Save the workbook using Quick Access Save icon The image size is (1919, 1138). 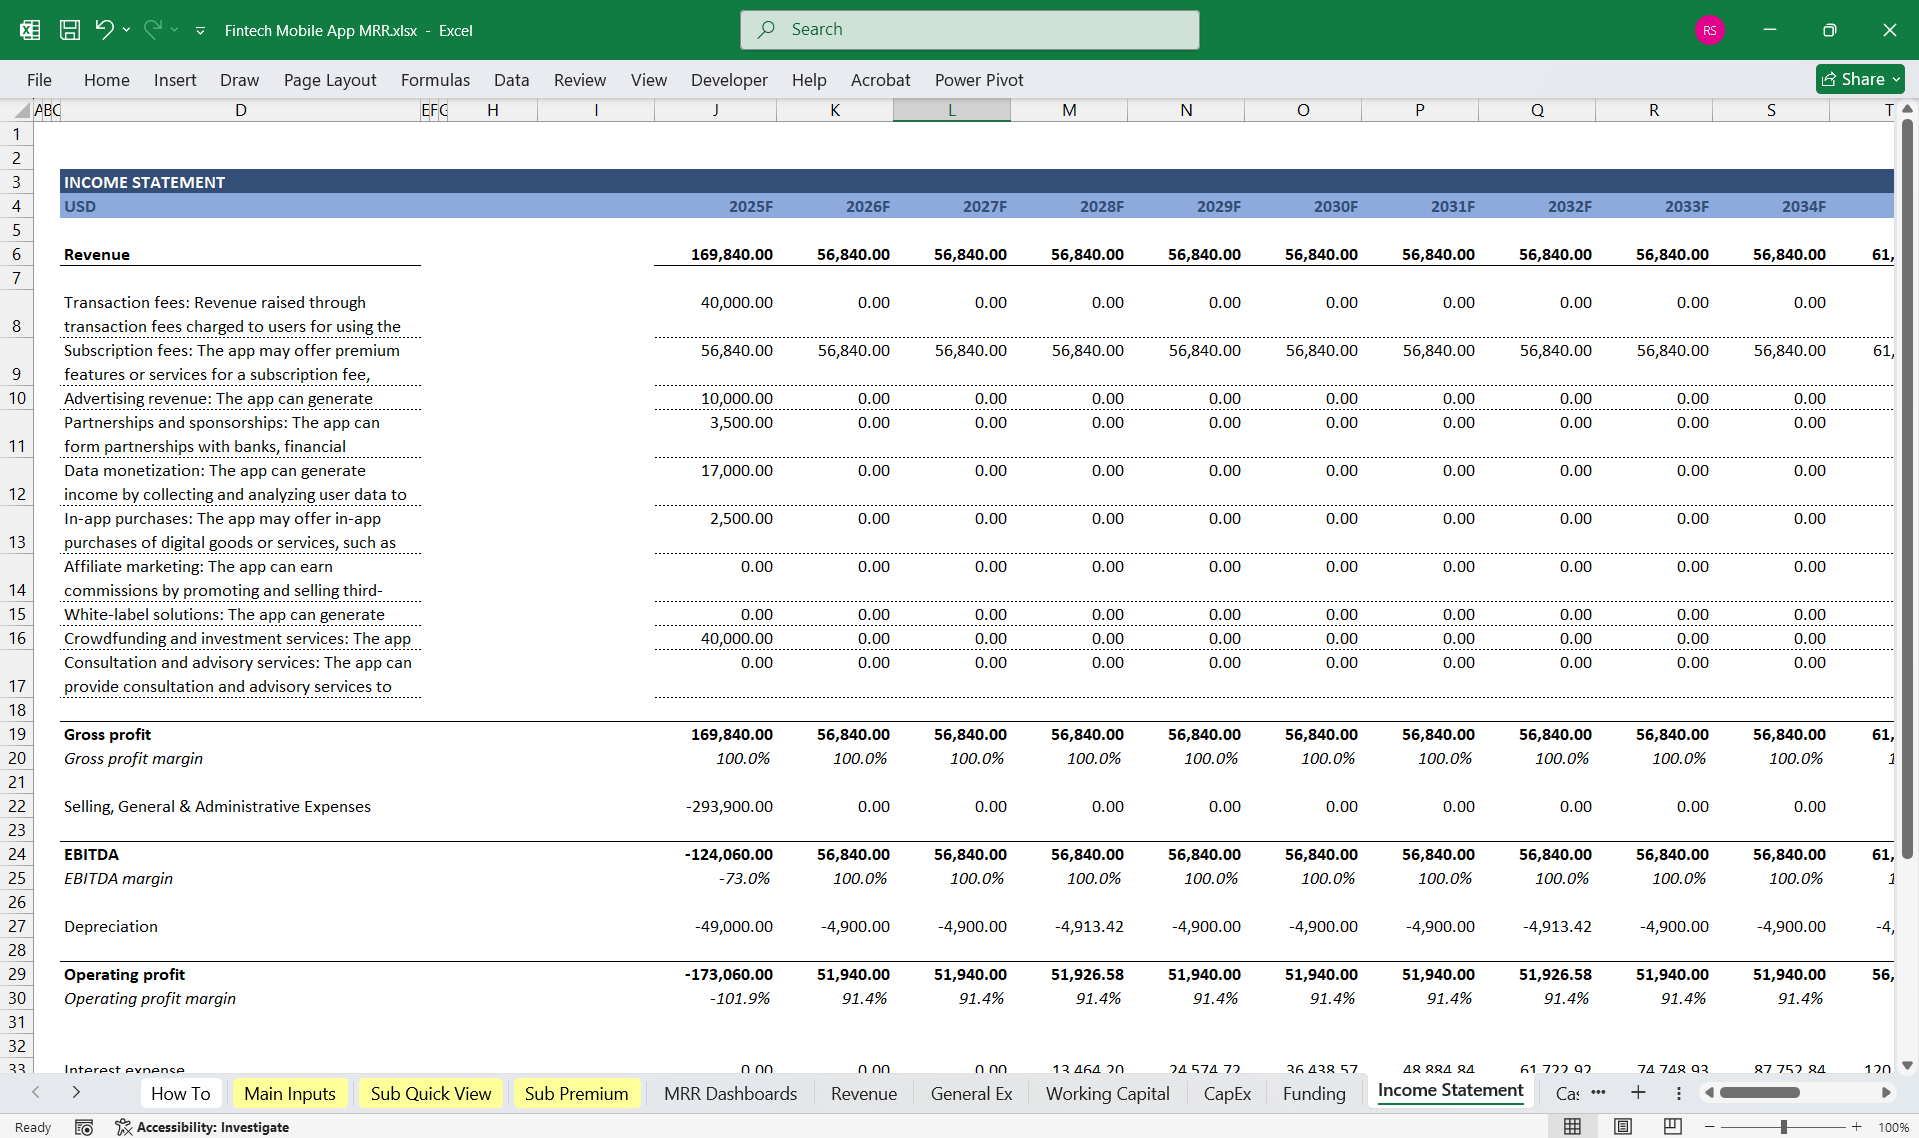coord(69,30)
